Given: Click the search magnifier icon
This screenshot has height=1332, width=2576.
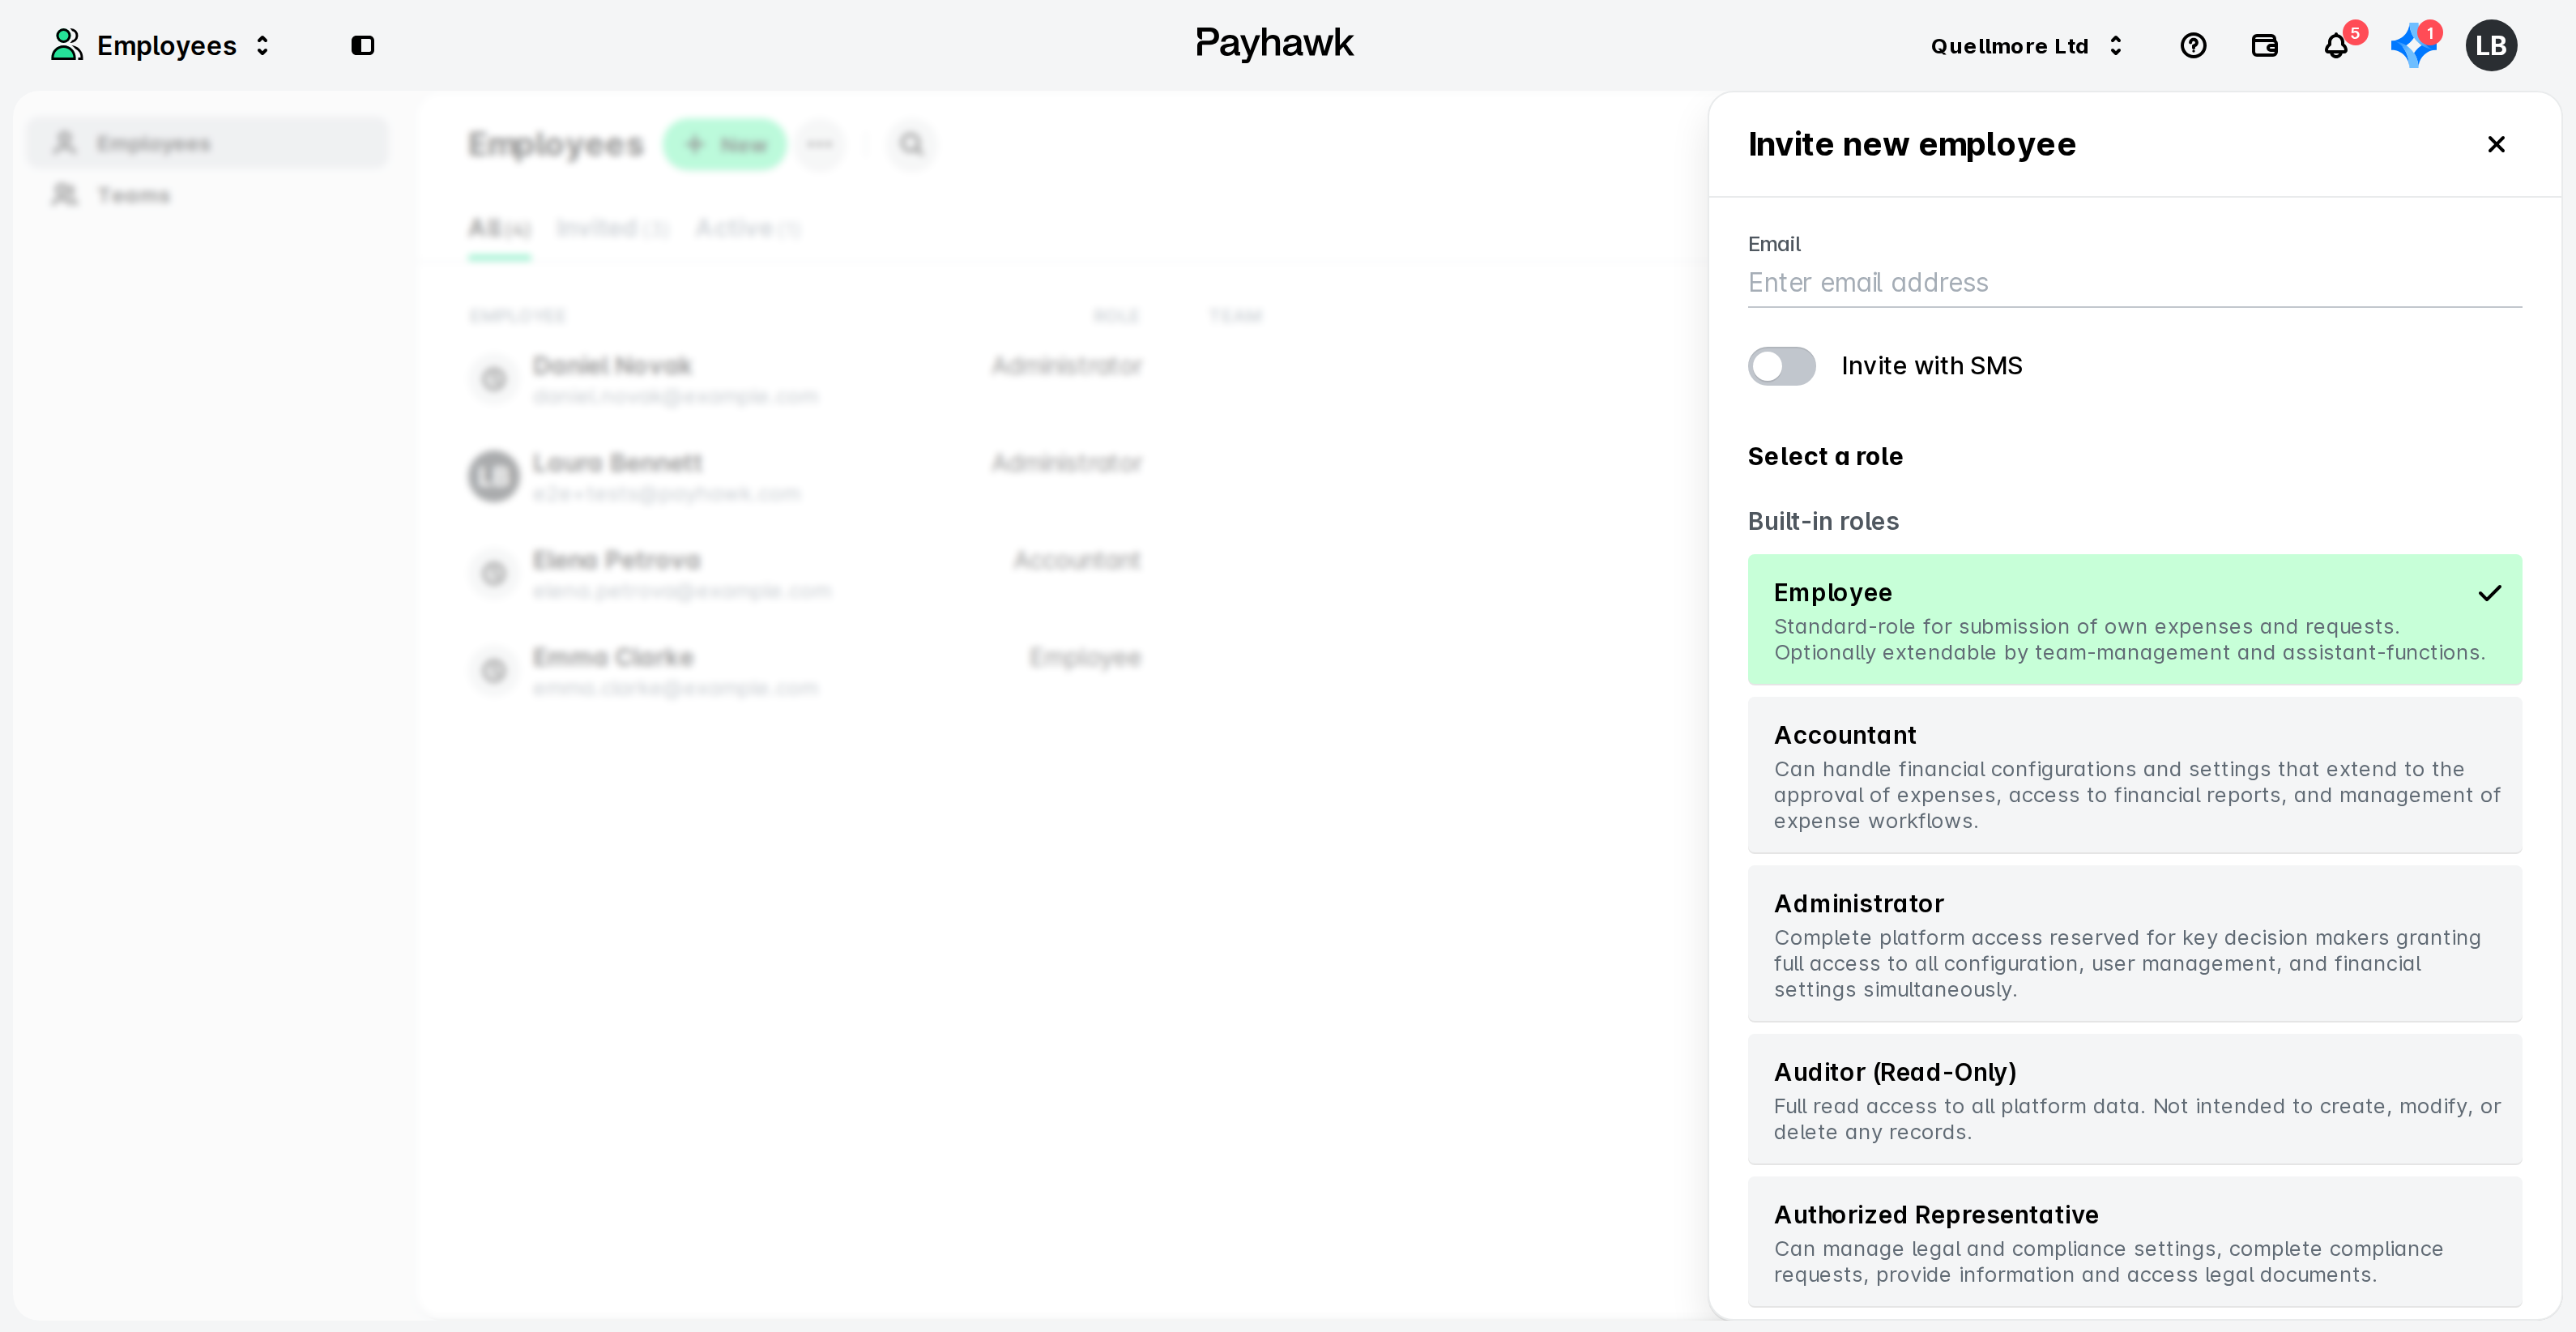Looking at the screenshot, I should (x=911, y=144).
